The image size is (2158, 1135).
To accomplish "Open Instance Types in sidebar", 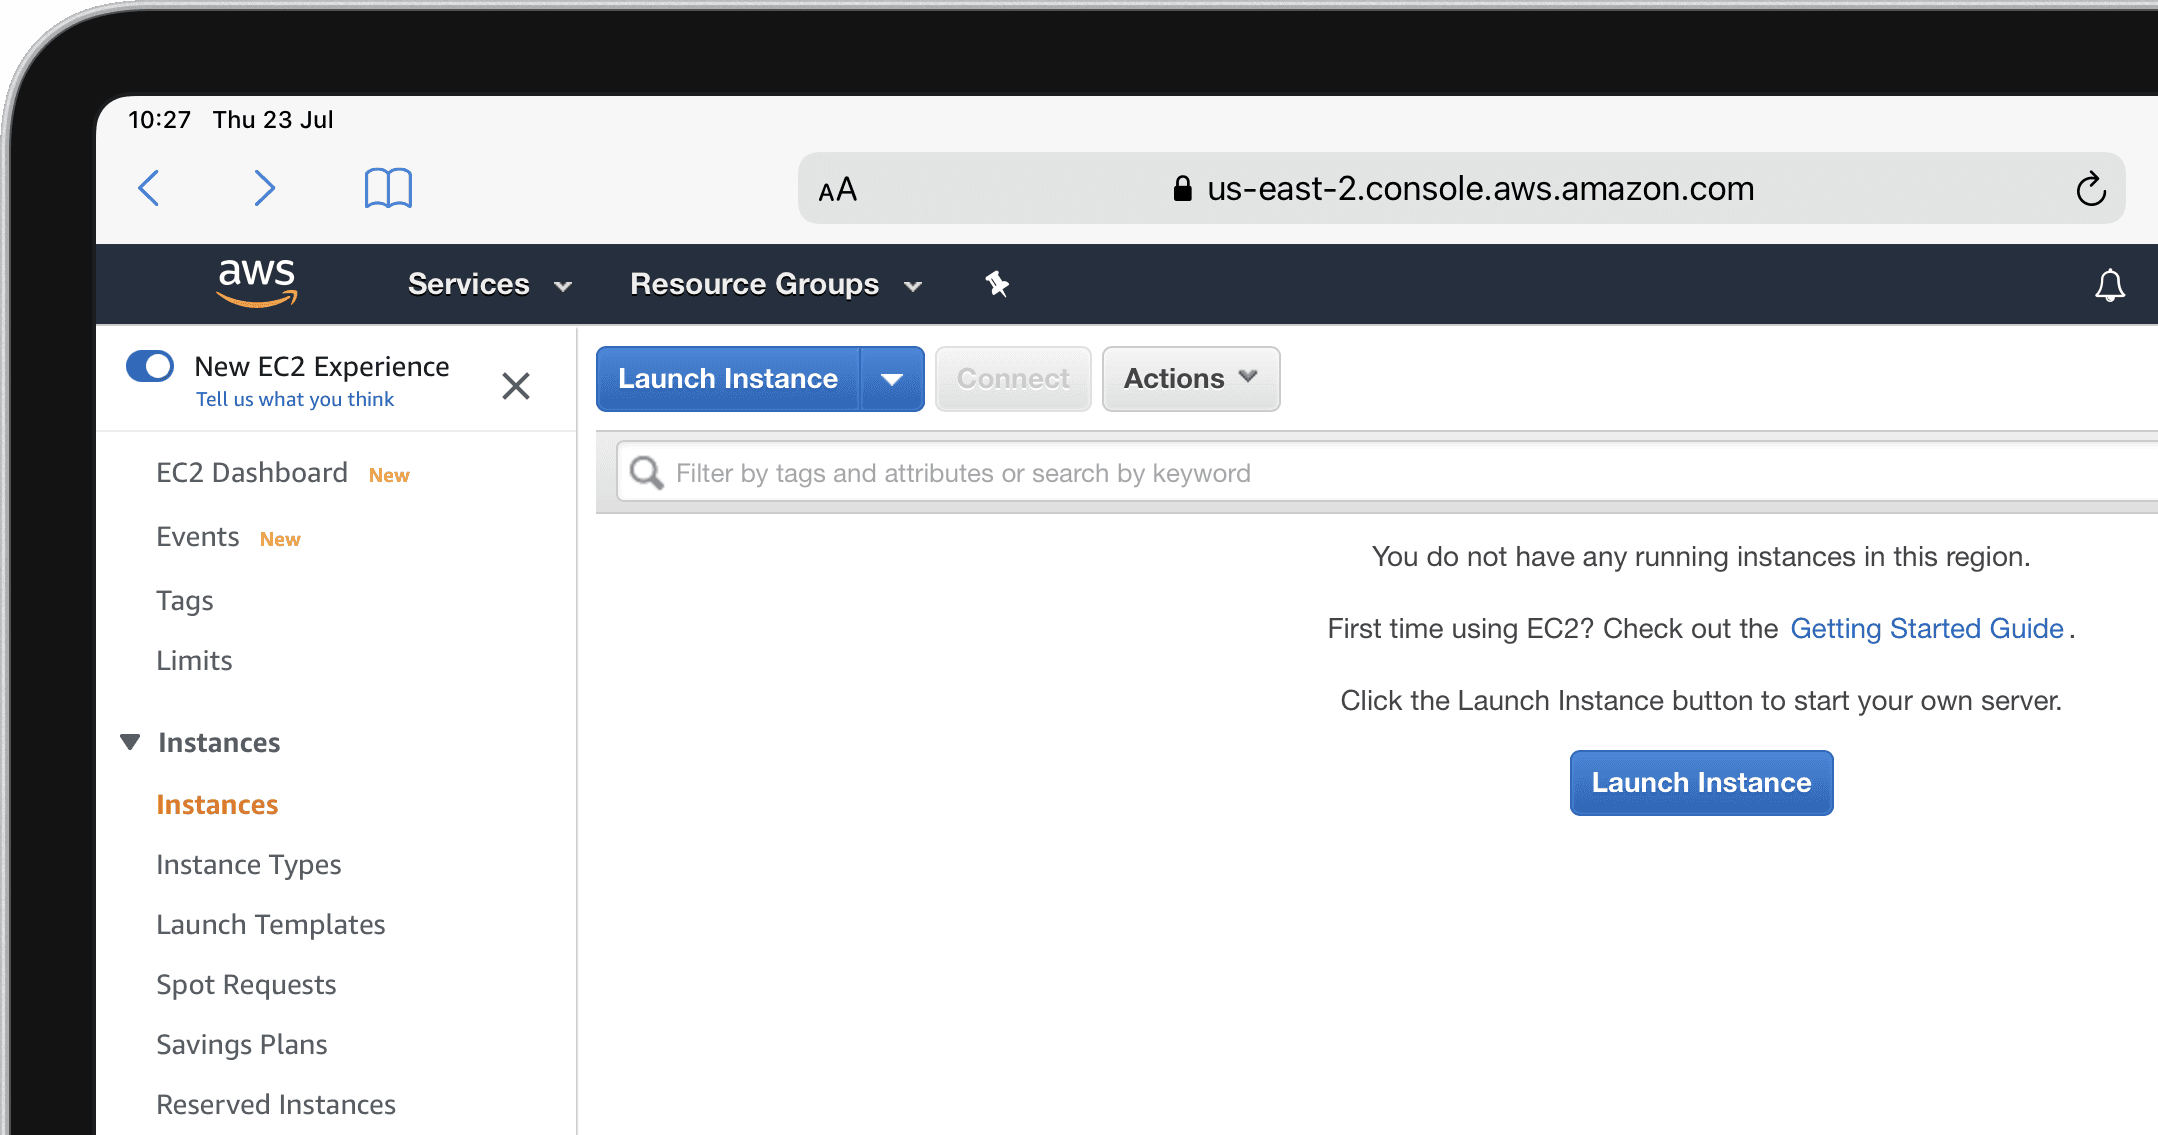I will (x=249, y=864).
